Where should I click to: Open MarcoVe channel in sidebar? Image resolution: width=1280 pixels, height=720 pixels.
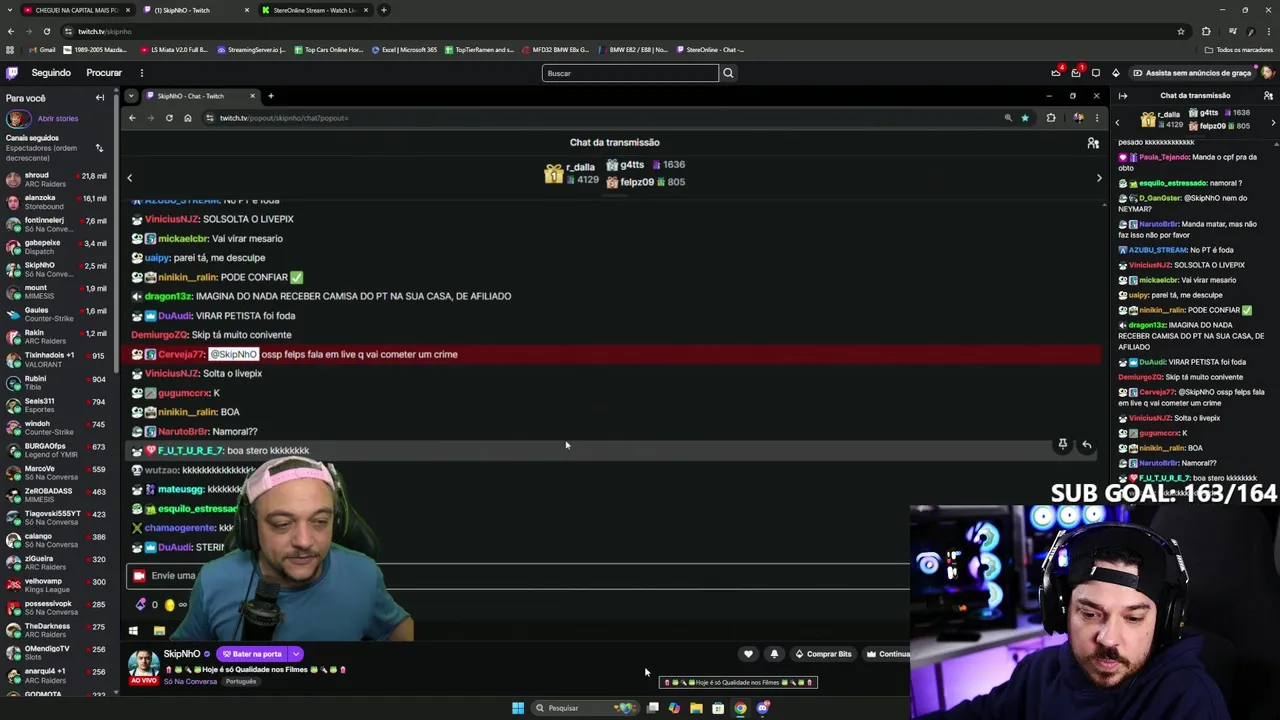pyautogui.click(x=56, y=472)
